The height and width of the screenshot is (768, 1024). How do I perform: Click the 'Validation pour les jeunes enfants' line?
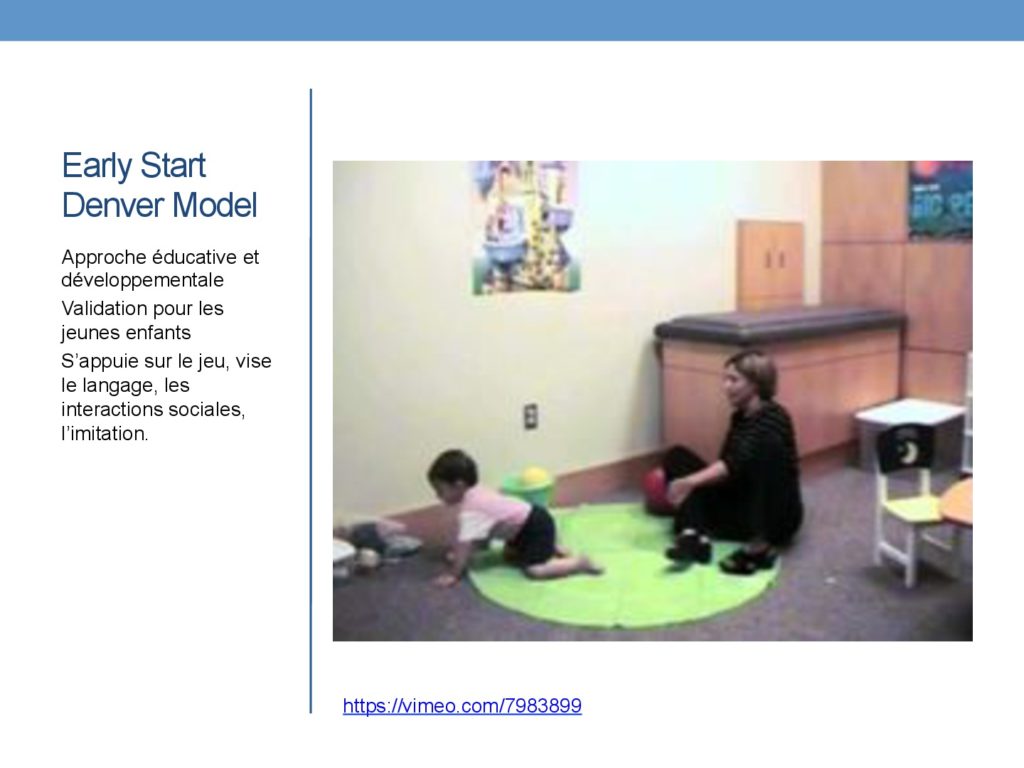coord(142,321)
